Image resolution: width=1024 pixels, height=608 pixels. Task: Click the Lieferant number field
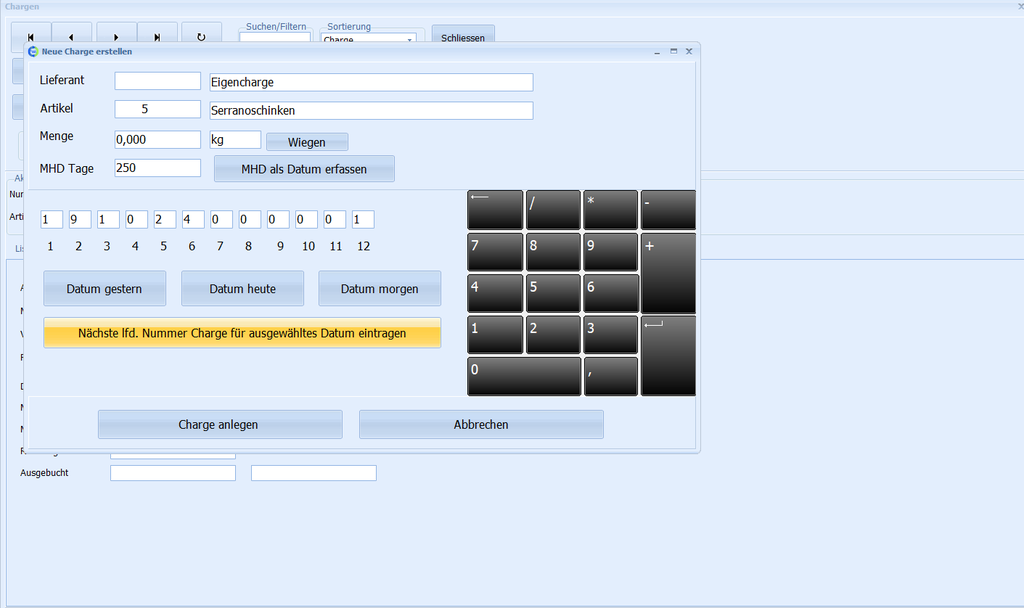(157, 81)
